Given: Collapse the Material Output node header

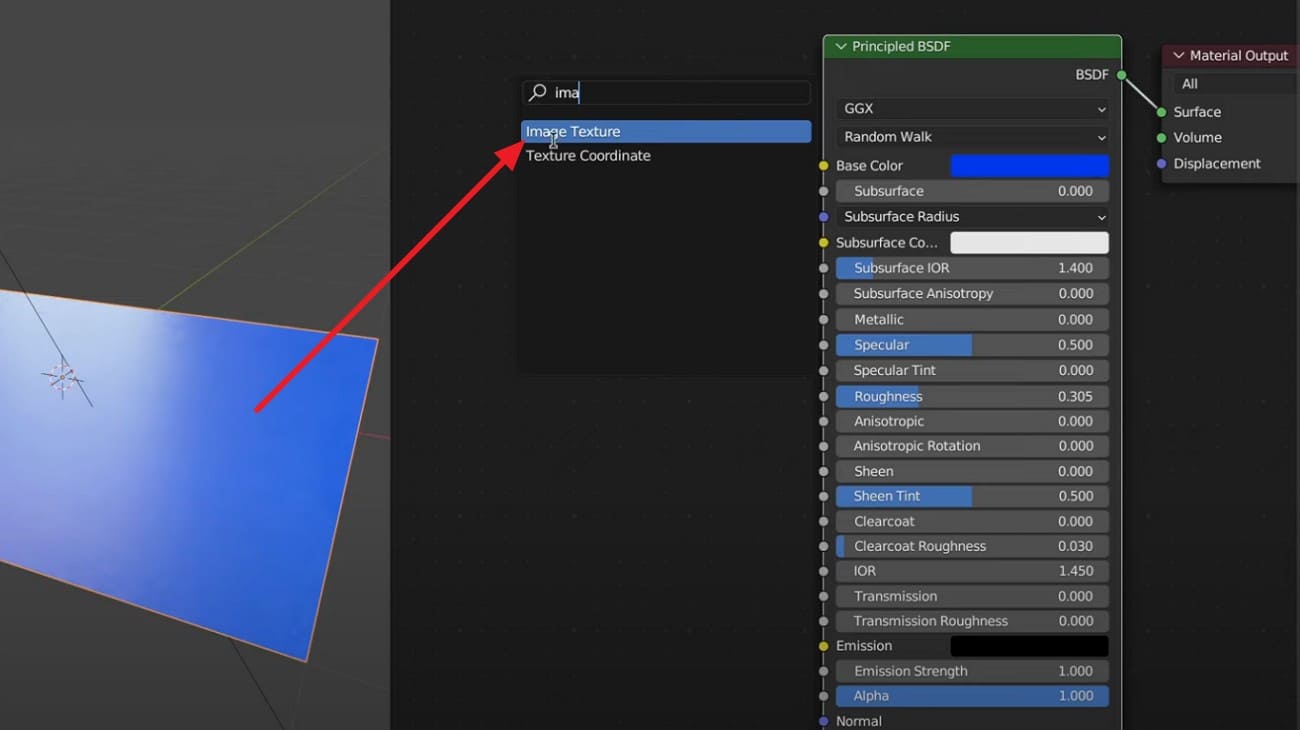Looking at the screenshot, I should coord(1178,55).
